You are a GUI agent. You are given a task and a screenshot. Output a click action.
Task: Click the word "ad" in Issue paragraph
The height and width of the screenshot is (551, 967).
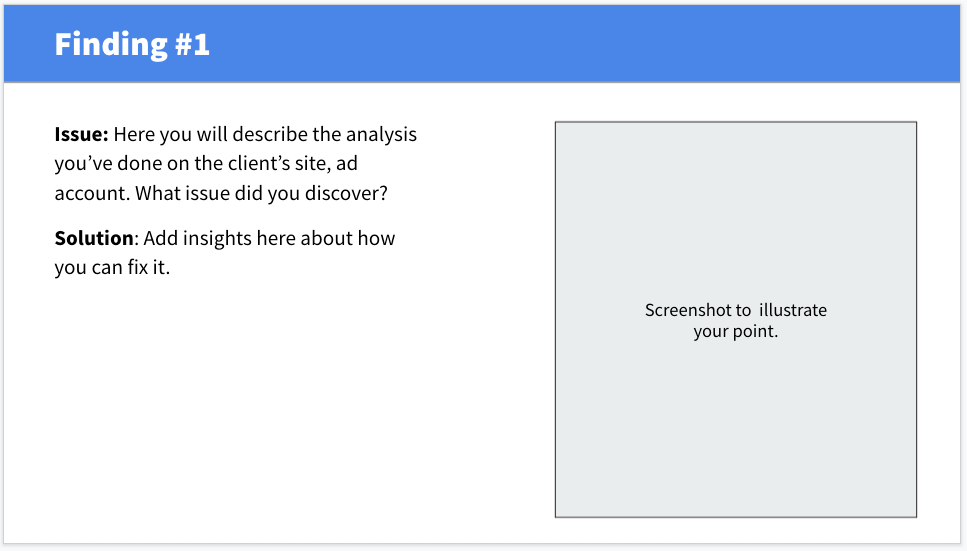(x=347, y=164)
